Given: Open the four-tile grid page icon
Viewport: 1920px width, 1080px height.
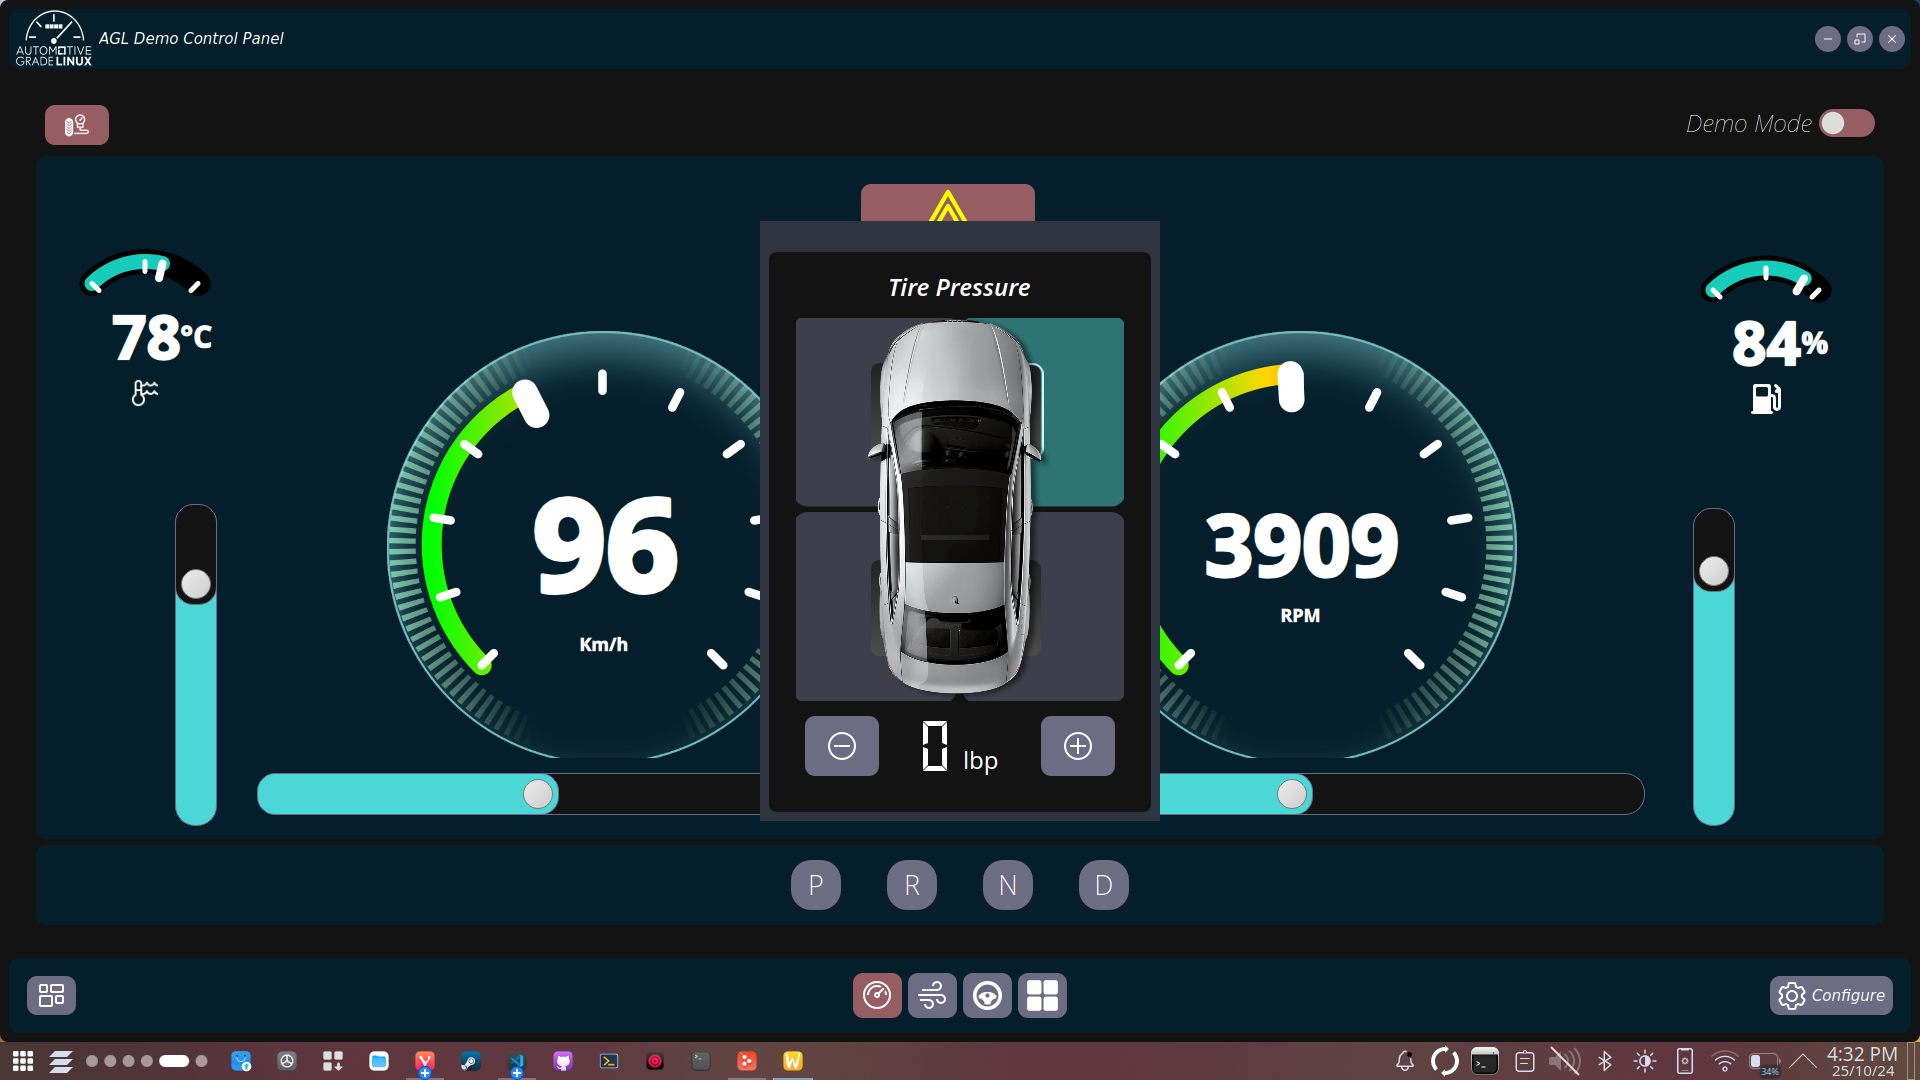Looking at the screenshot, I should click(x=1042, y=995).
